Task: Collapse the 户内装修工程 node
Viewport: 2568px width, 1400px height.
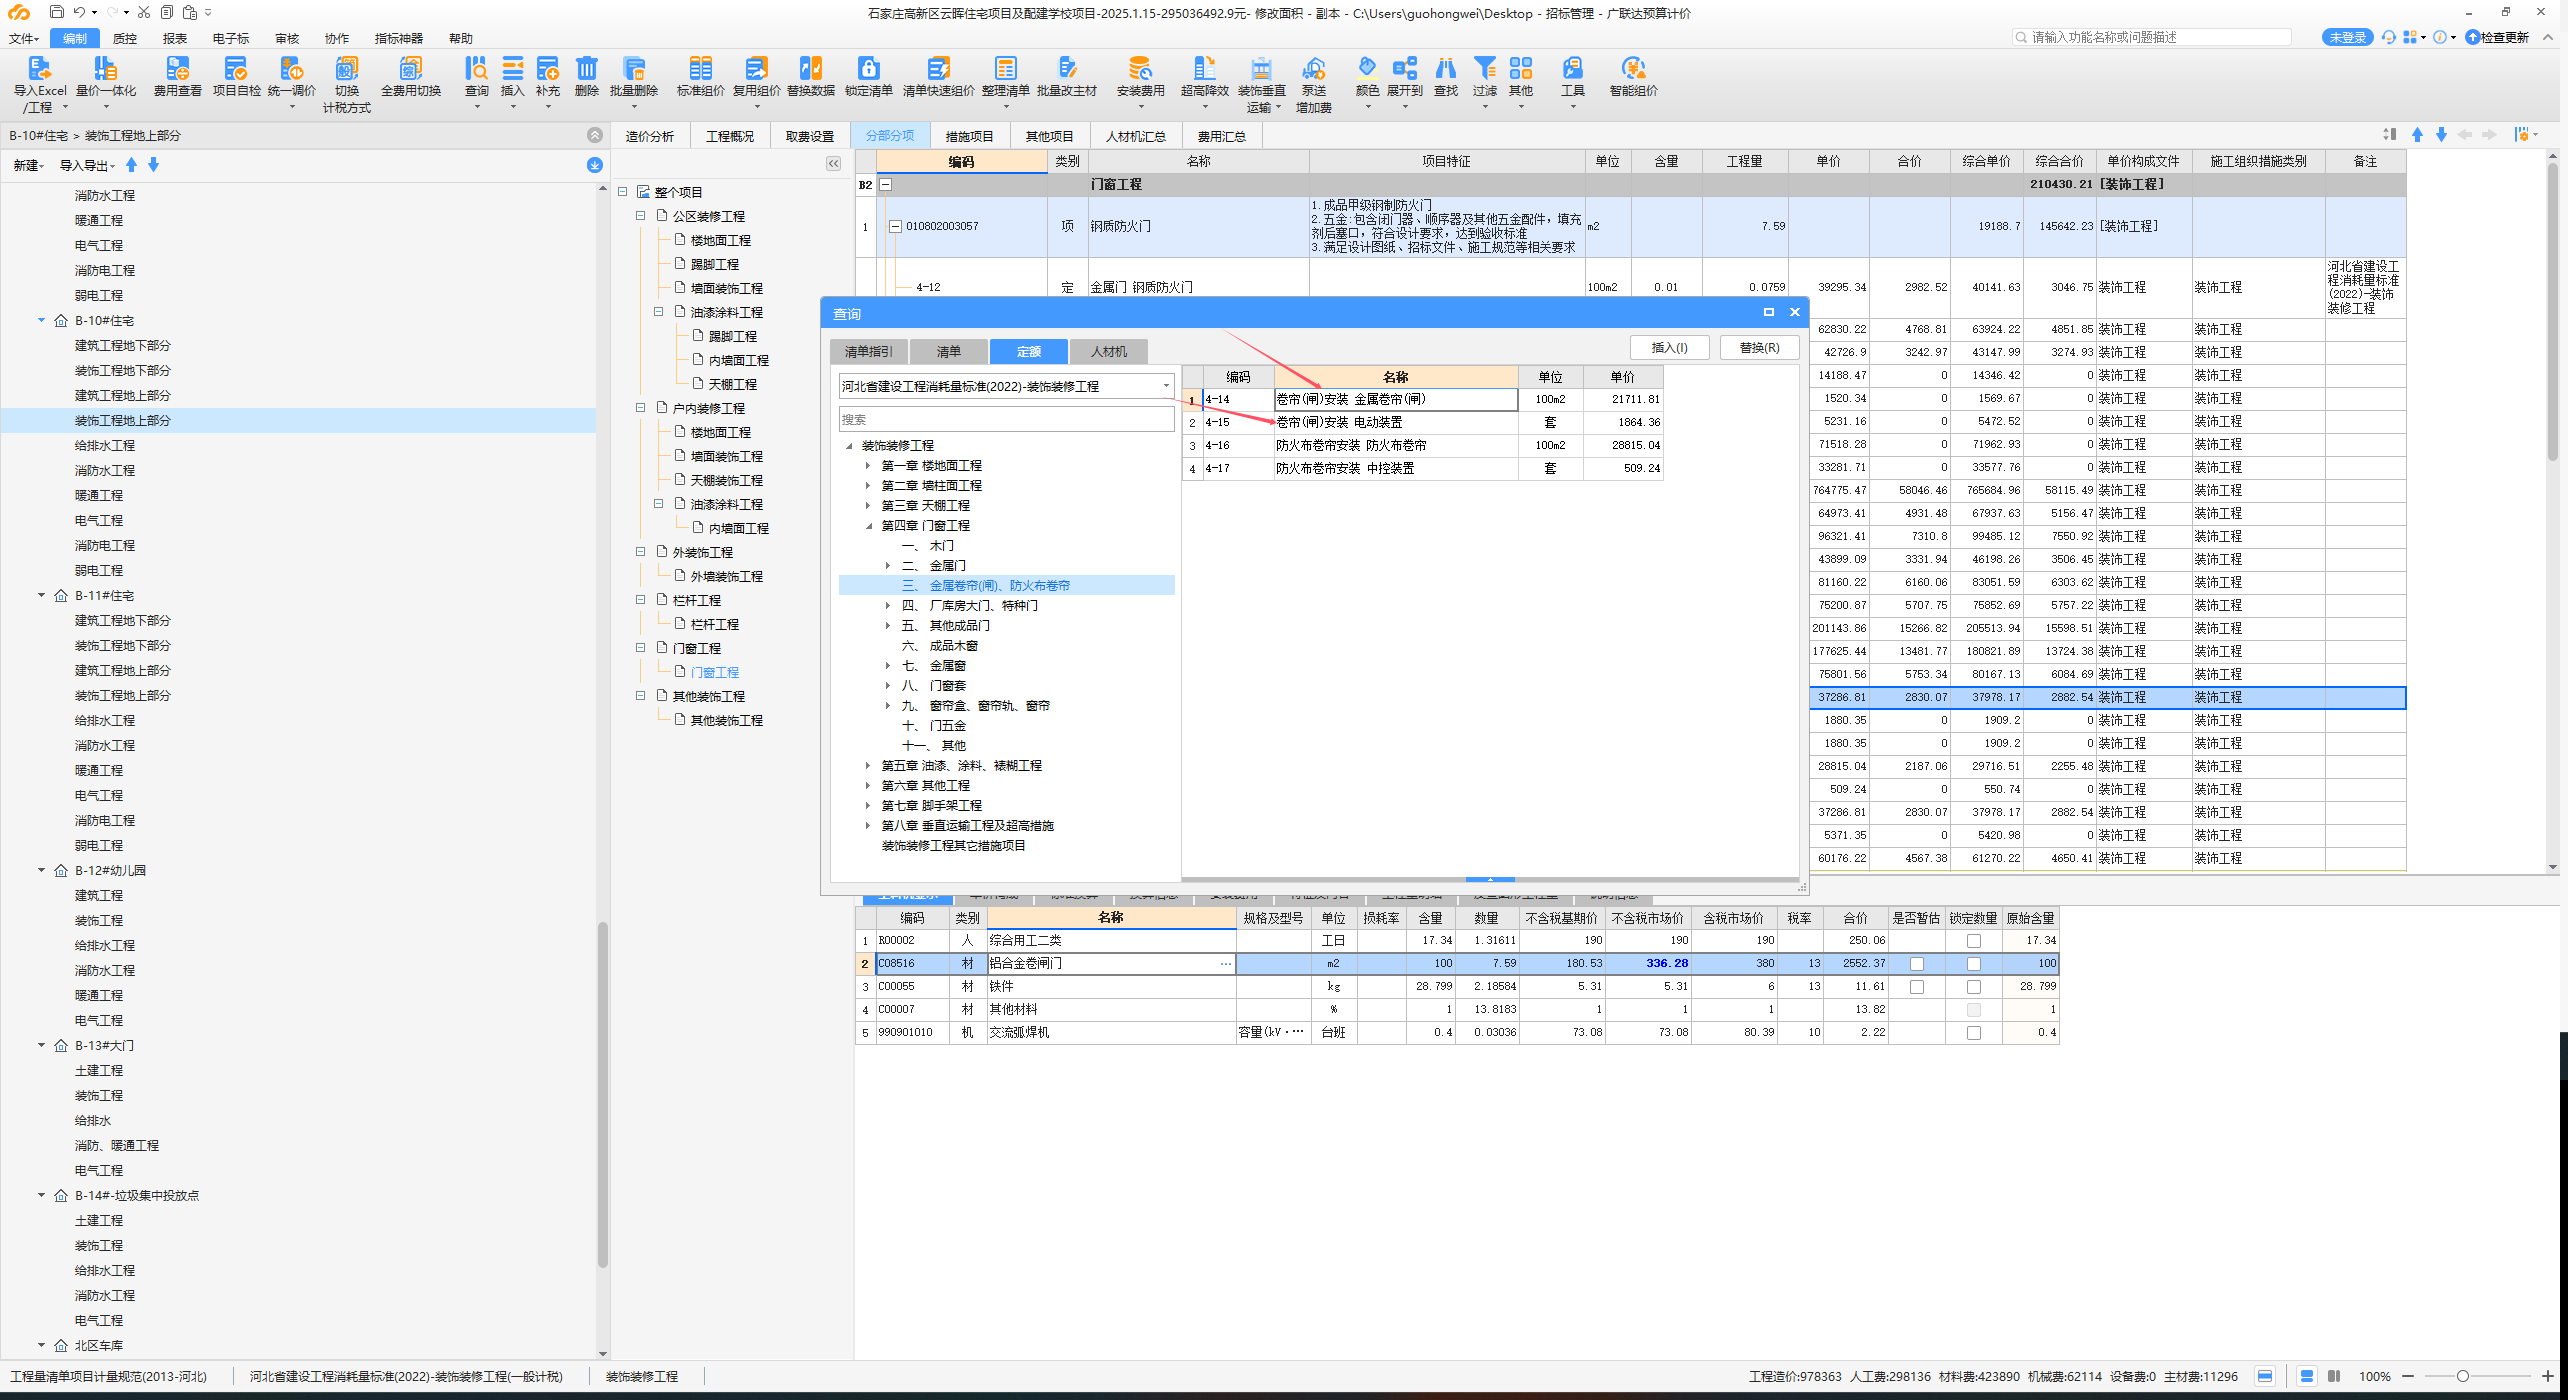Action: click(641, 408)
